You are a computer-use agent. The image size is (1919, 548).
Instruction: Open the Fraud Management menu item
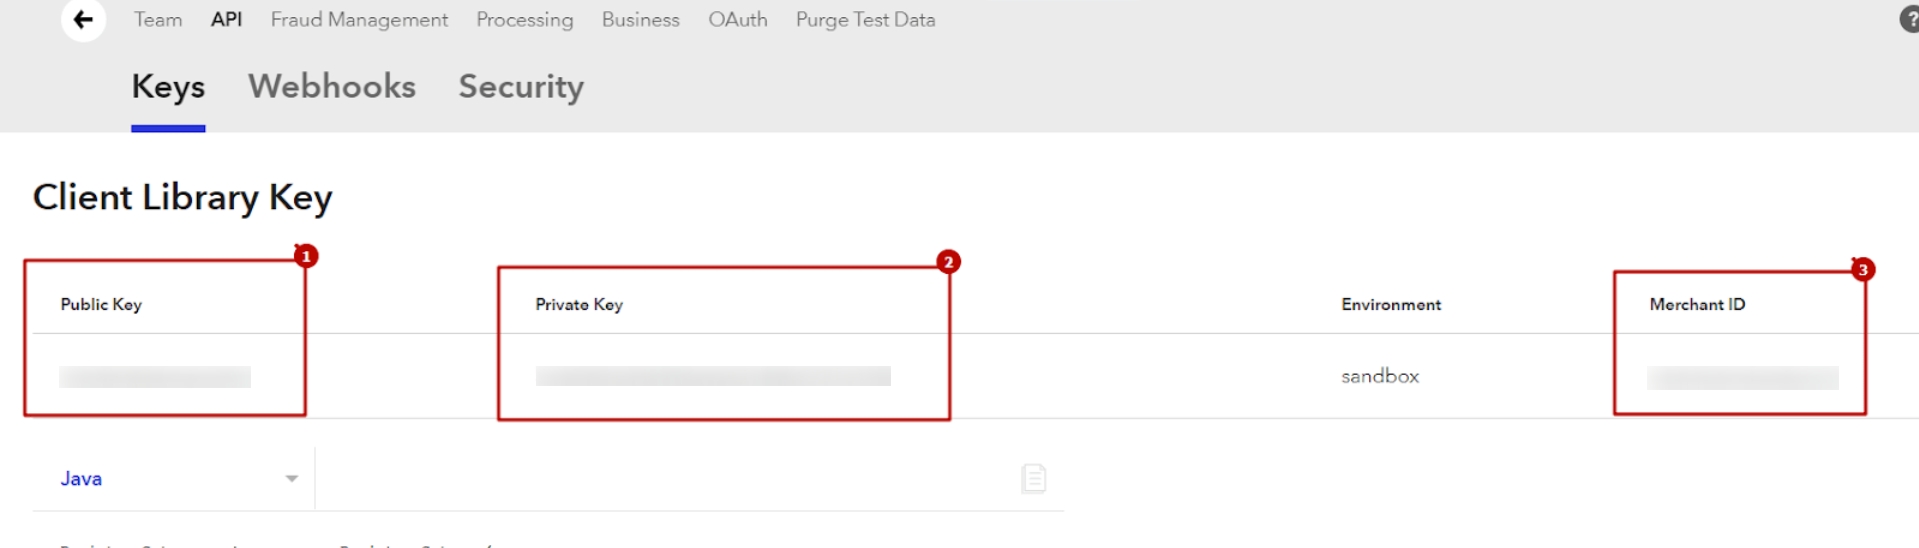click(x=359, y=20)
